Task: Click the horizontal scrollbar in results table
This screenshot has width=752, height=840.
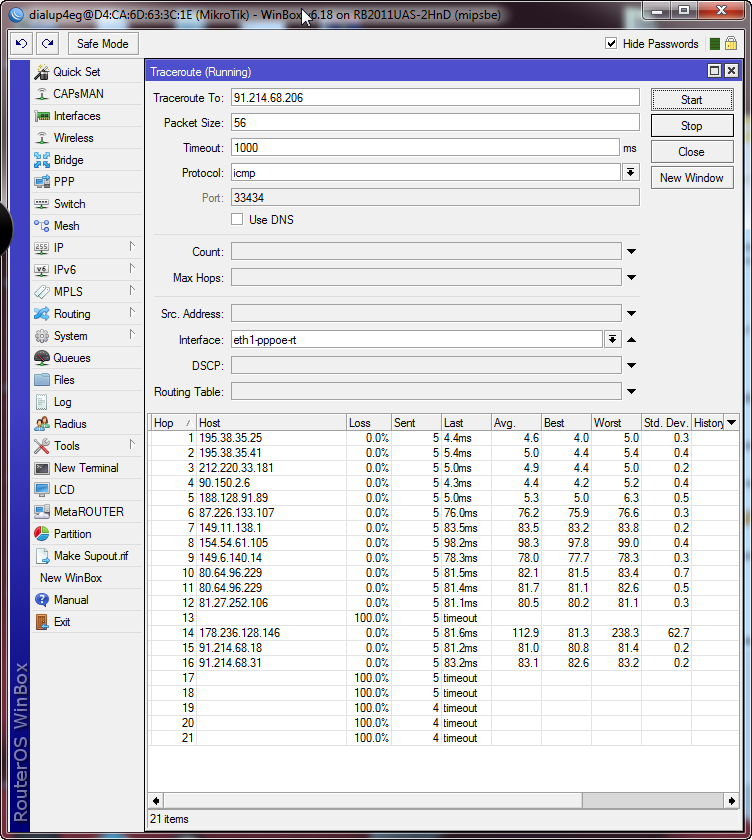Action: coord(370,801)
